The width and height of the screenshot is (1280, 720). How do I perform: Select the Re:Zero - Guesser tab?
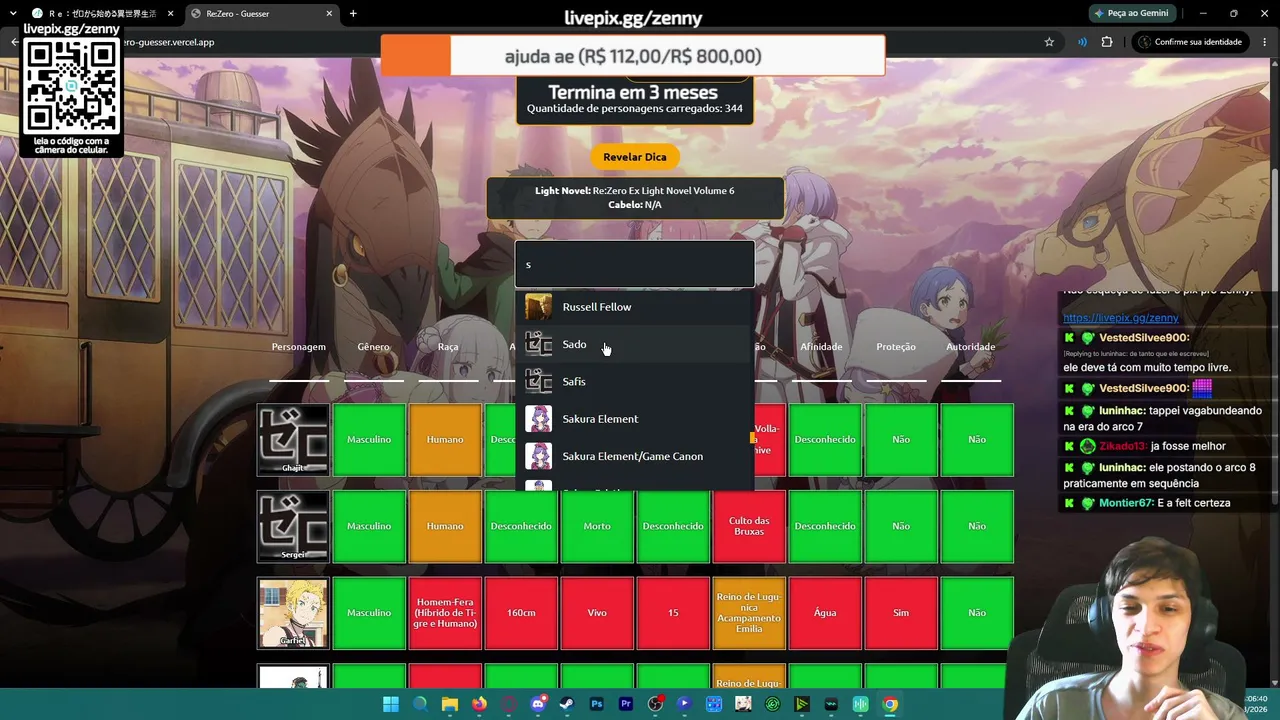click(260, 14)
